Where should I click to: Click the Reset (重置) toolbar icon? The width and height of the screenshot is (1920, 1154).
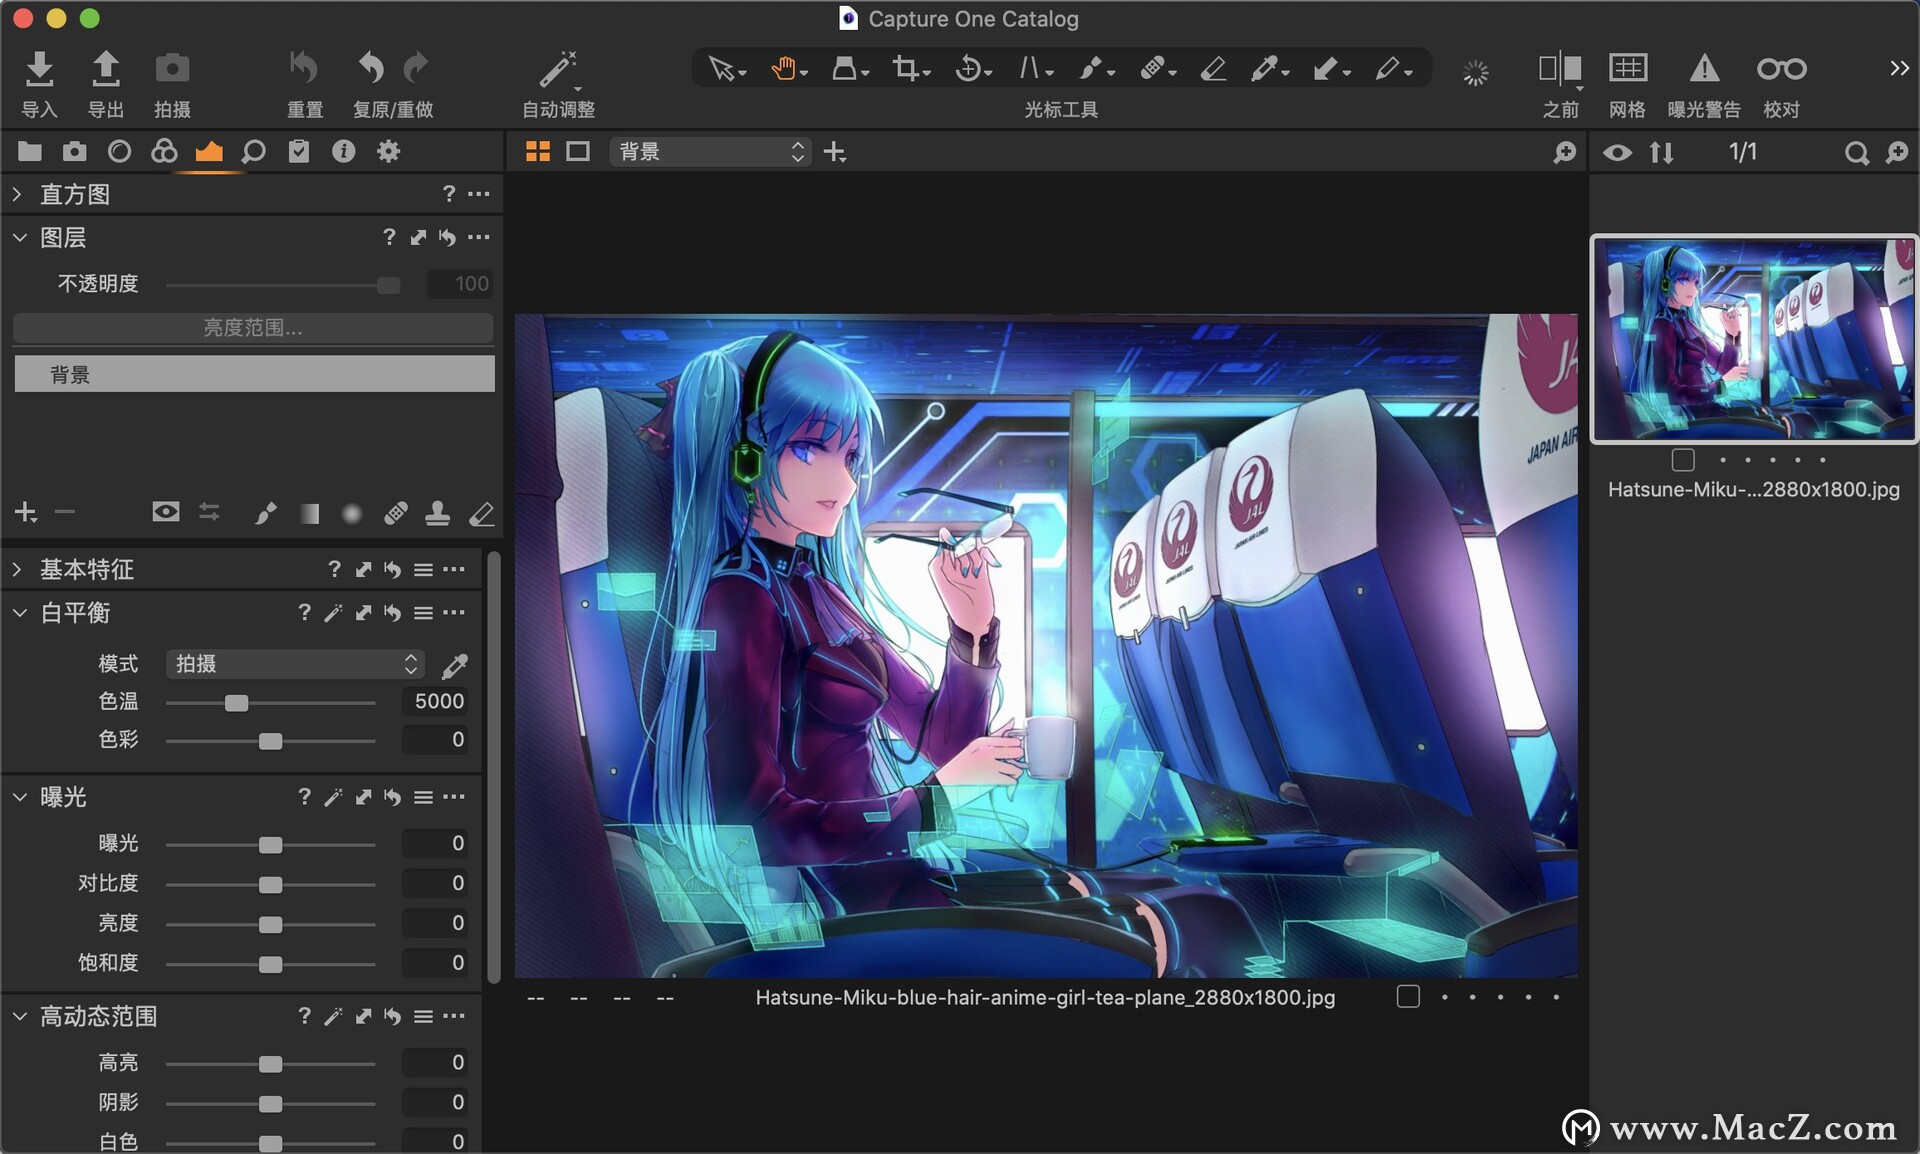304,68
